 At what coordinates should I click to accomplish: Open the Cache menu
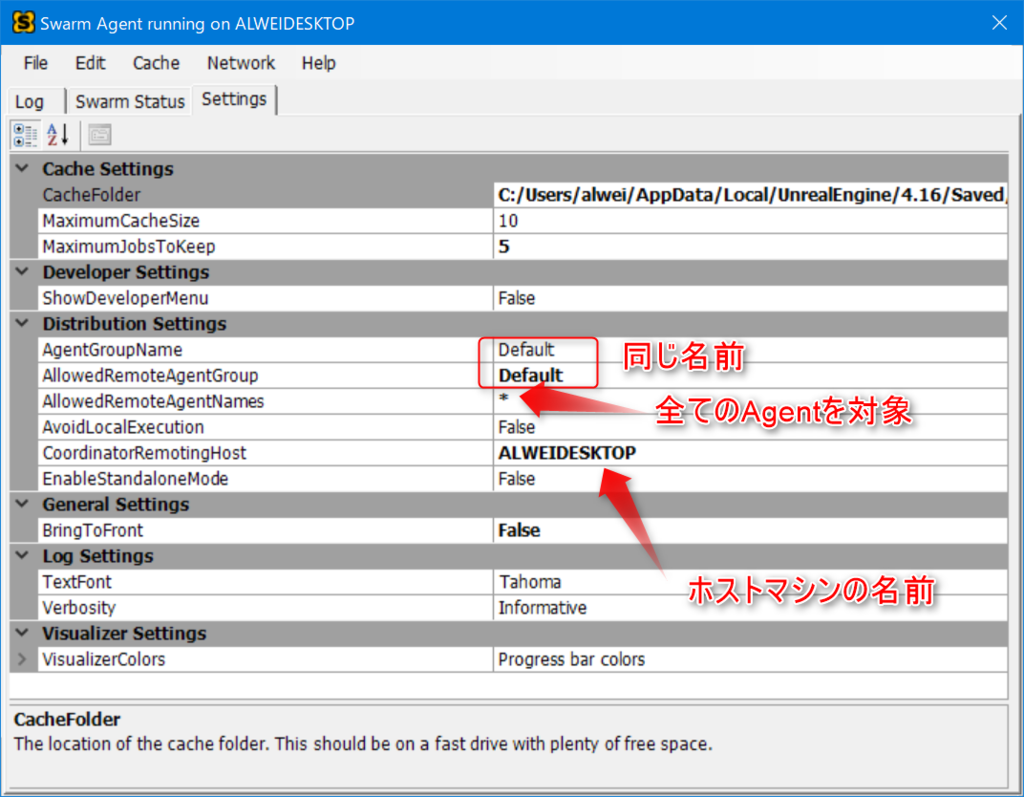156,63
